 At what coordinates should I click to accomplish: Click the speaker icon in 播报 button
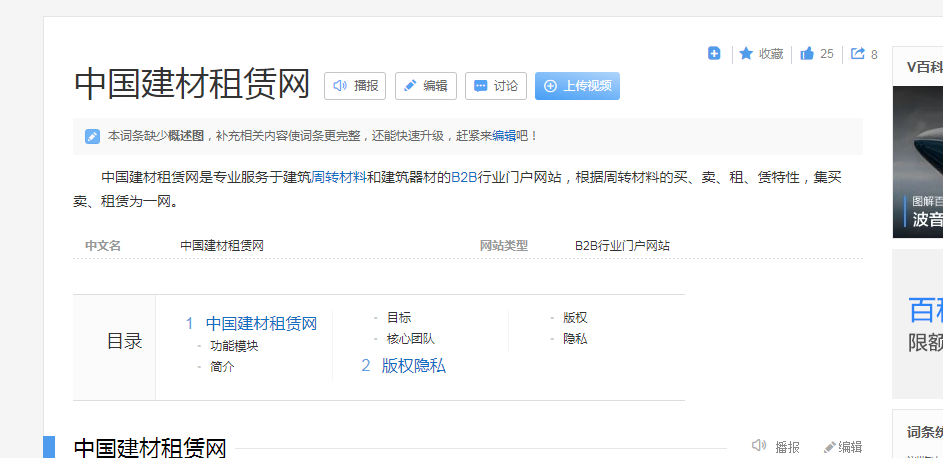click(x=340, y=86)
